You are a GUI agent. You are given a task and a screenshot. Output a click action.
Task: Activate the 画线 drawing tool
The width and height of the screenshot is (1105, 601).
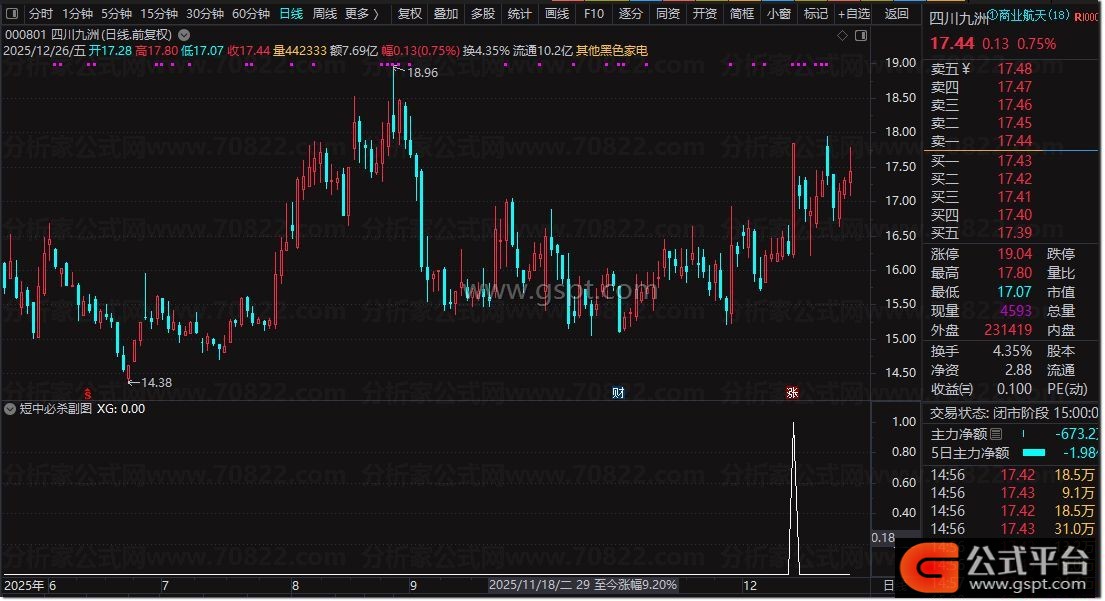(557, 14)
